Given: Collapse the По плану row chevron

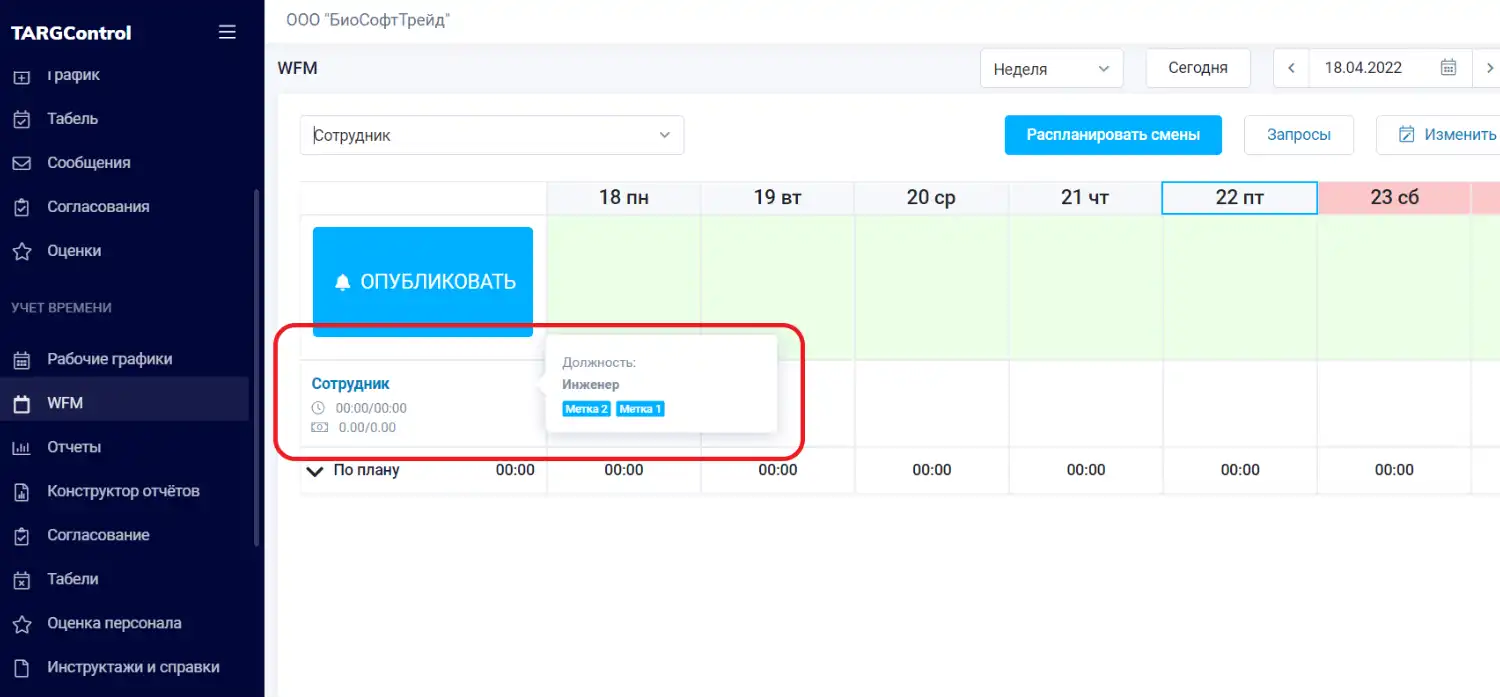Looking at the screenshot, I should [x=317, y=471].
